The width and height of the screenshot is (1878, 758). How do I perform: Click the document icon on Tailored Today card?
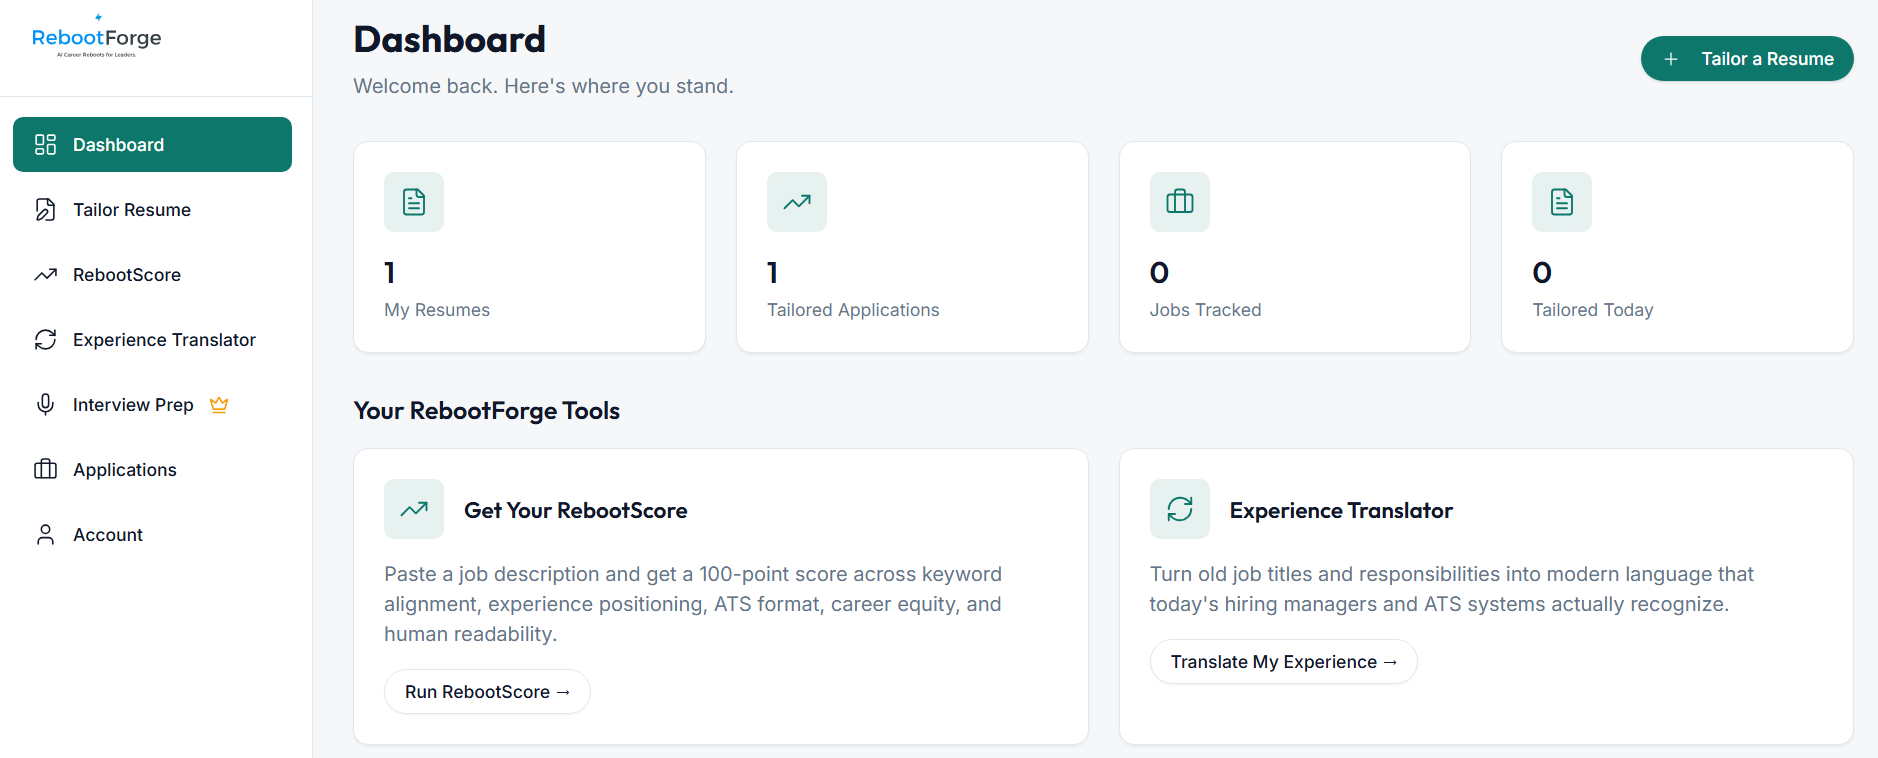(1561, 201)
